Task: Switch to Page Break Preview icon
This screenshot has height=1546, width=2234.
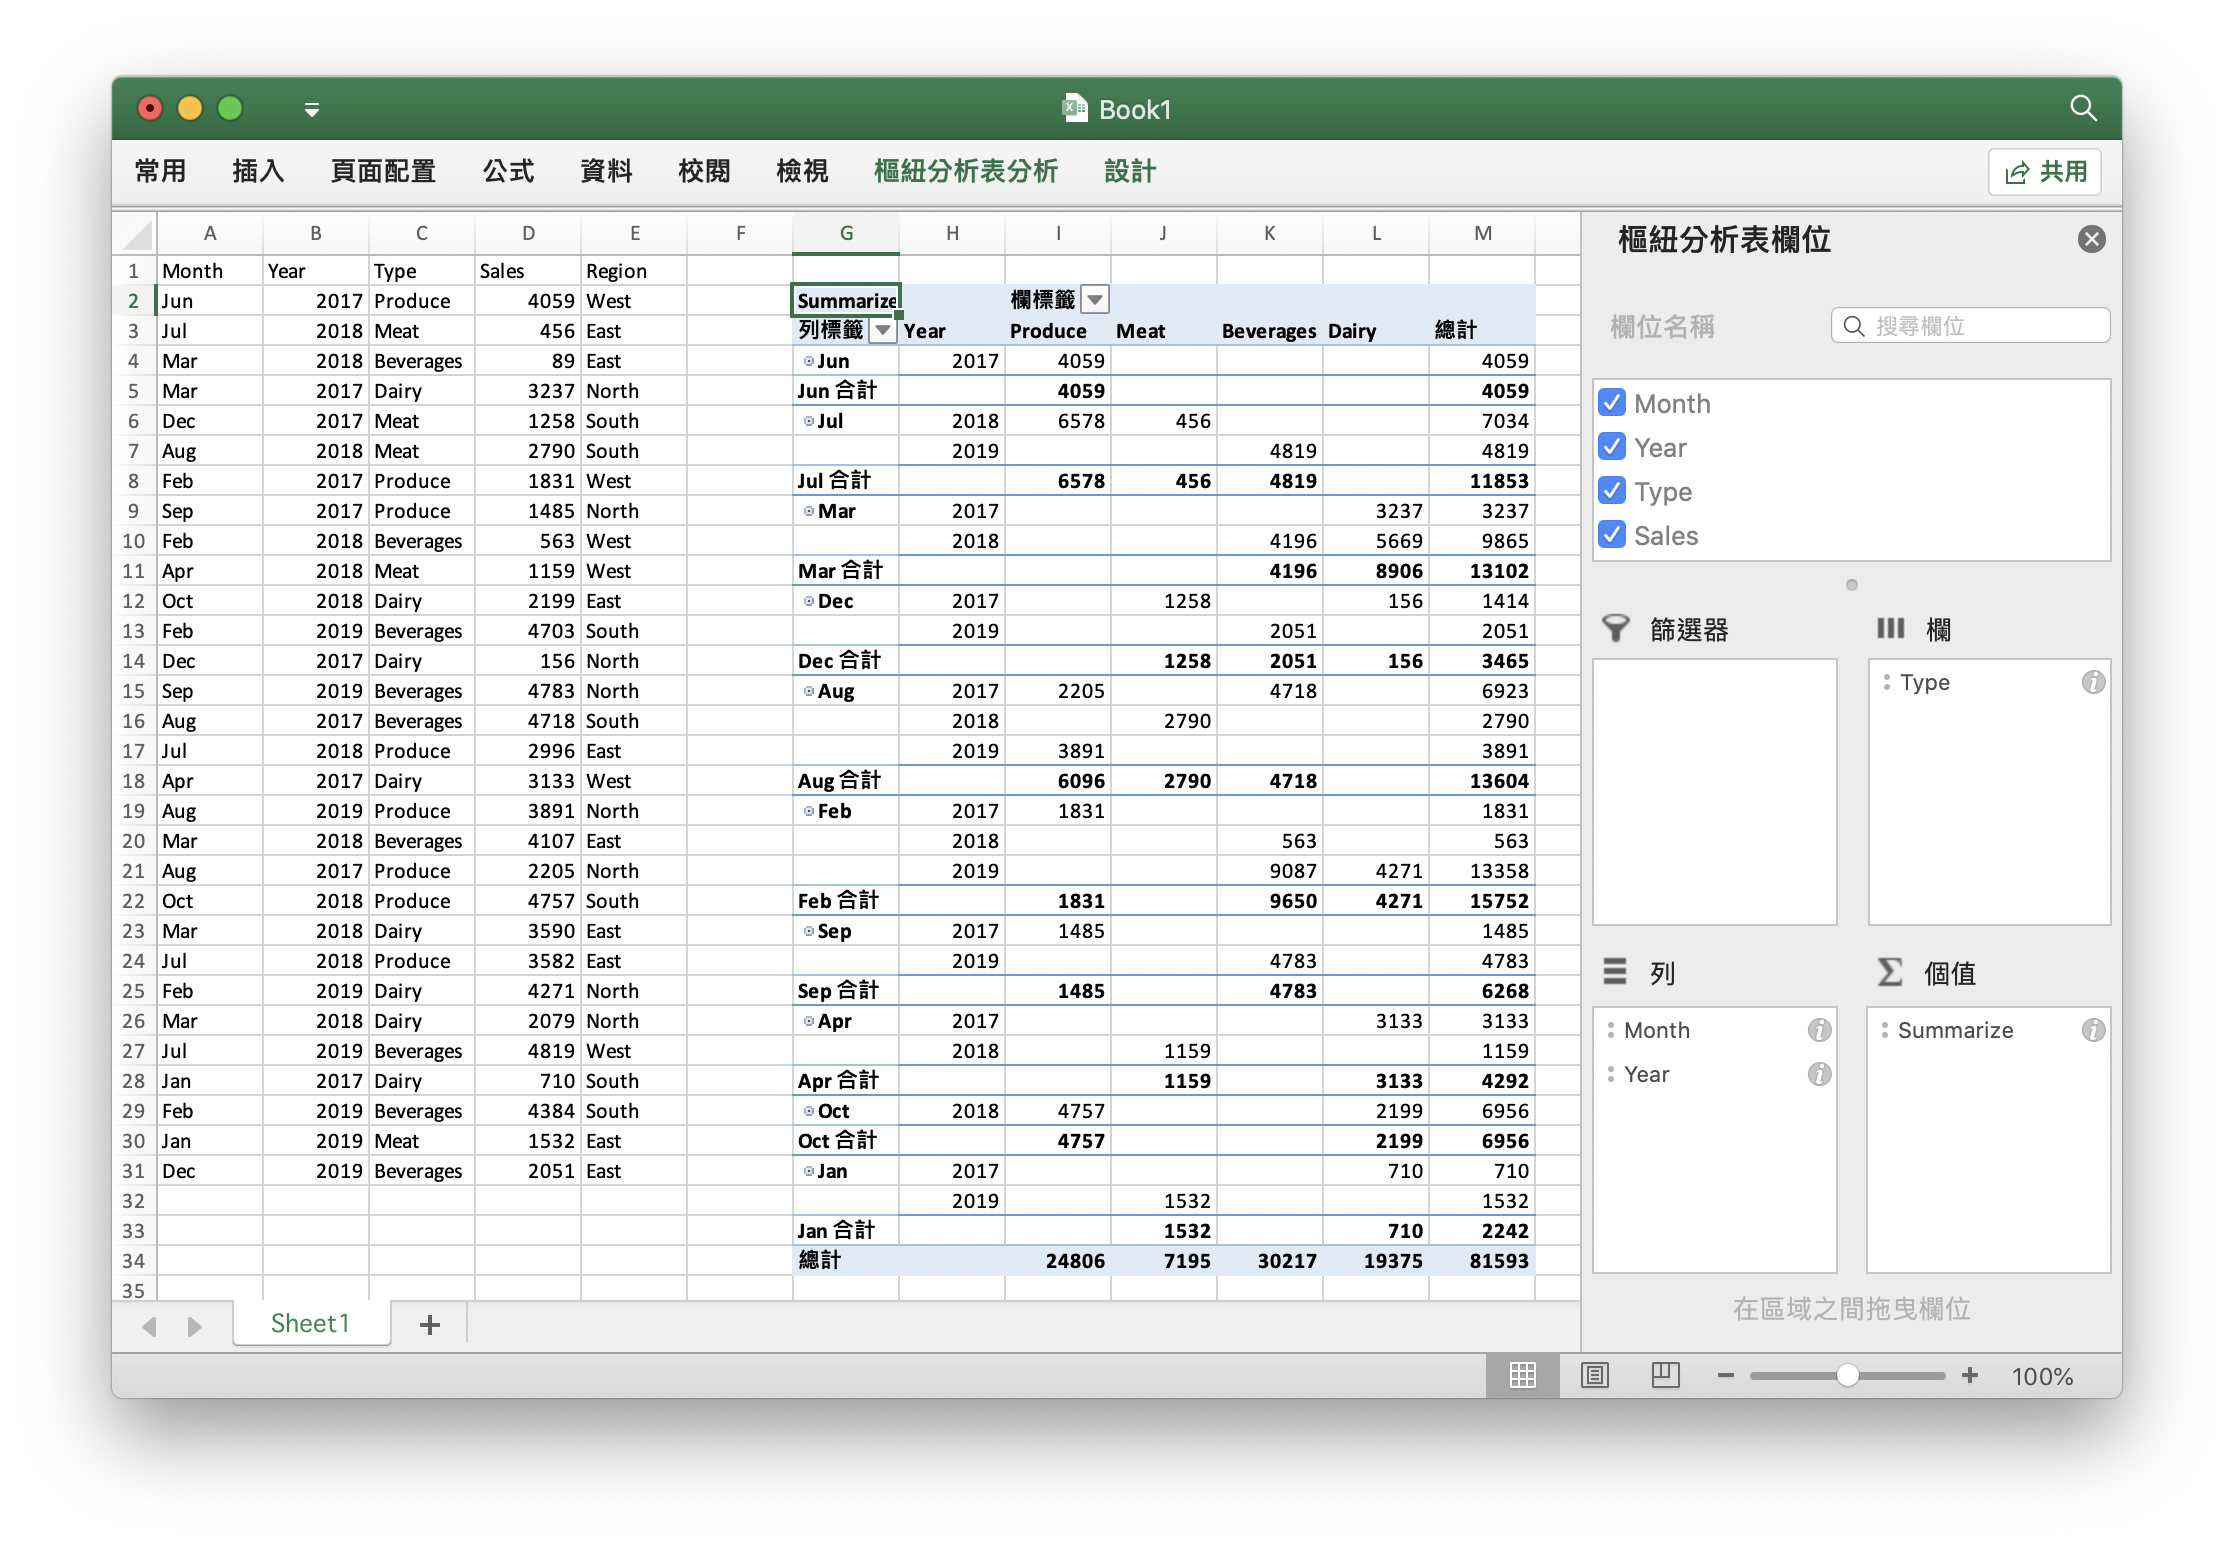Action: click(x=1665, y=1376)
